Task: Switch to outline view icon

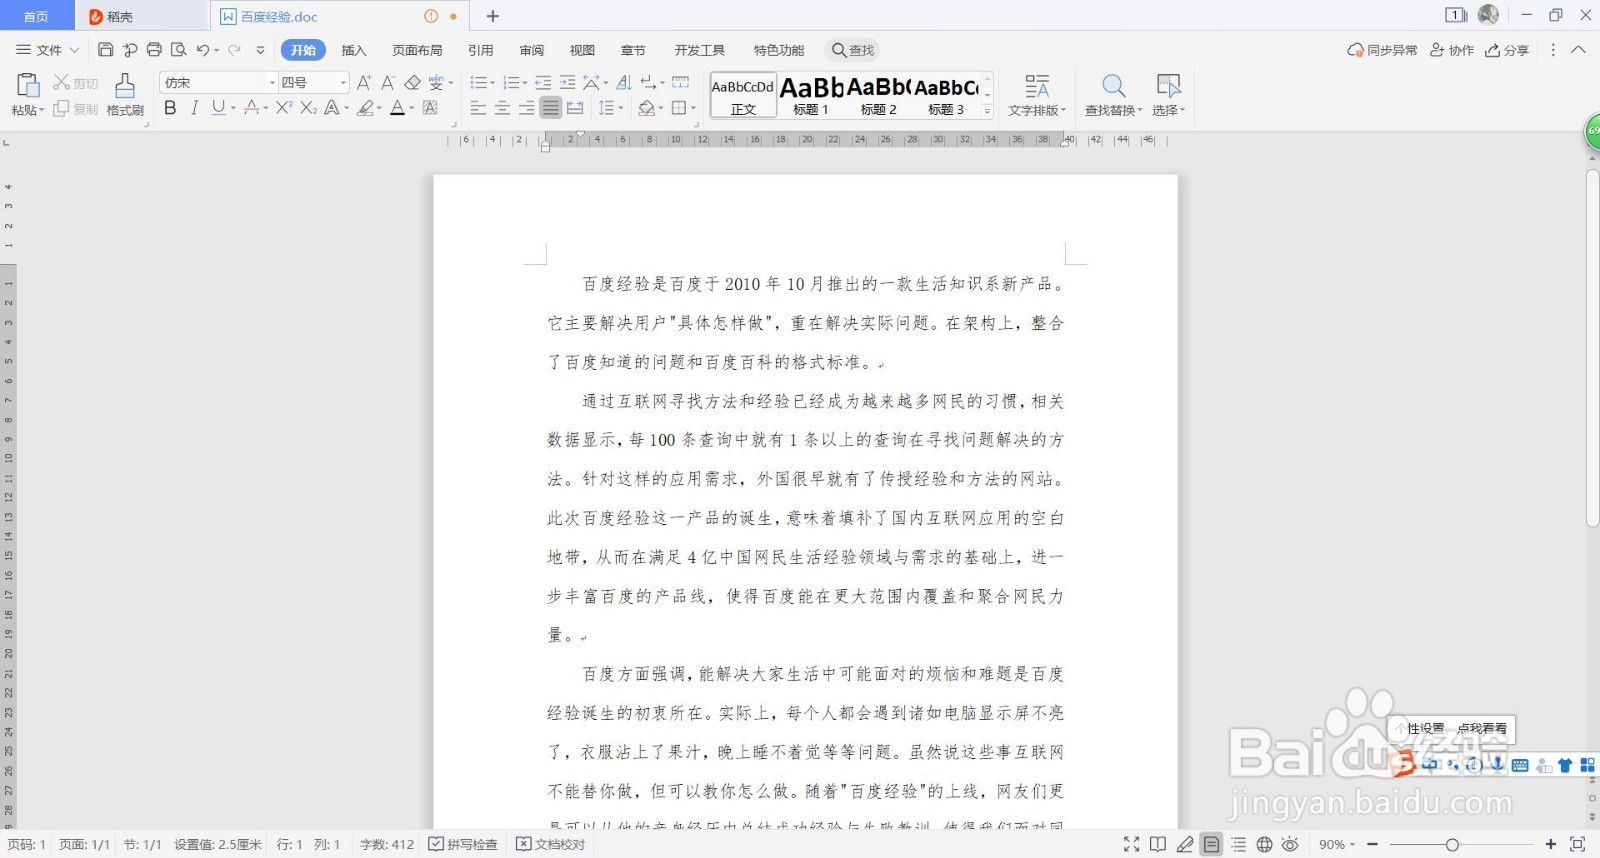Action: pos(1238,844)
